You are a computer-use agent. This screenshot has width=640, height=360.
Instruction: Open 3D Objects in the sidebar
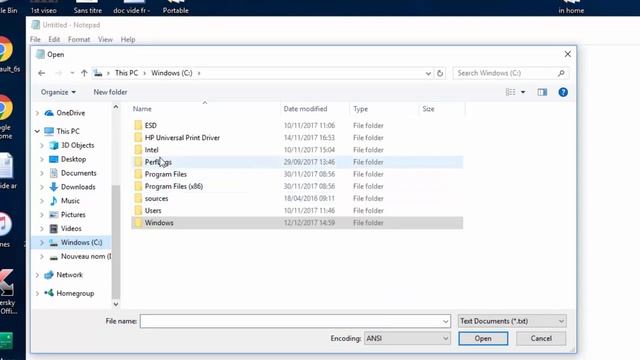click(78, 145)
